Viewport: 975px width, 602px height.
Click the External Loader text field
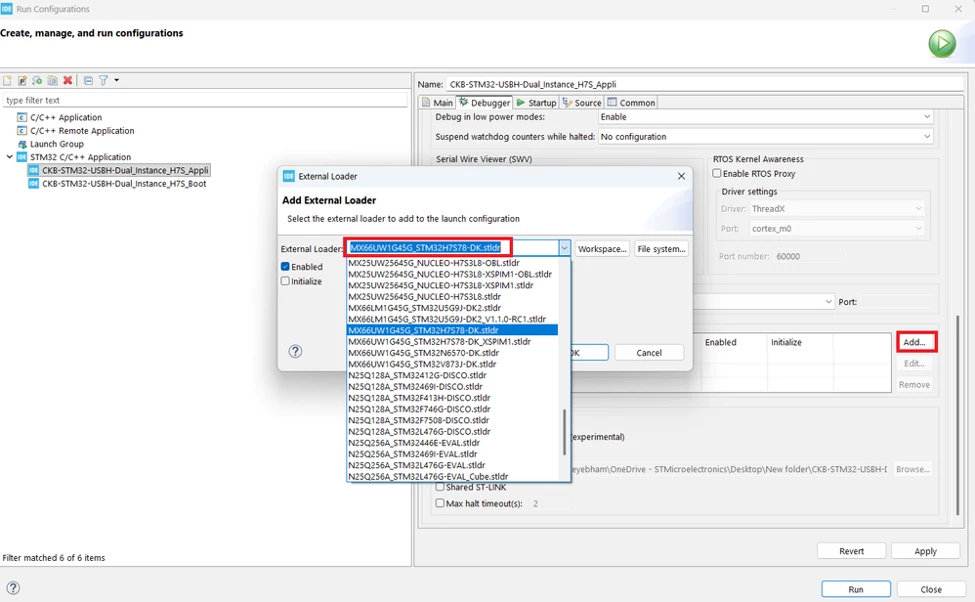[453, 248]
